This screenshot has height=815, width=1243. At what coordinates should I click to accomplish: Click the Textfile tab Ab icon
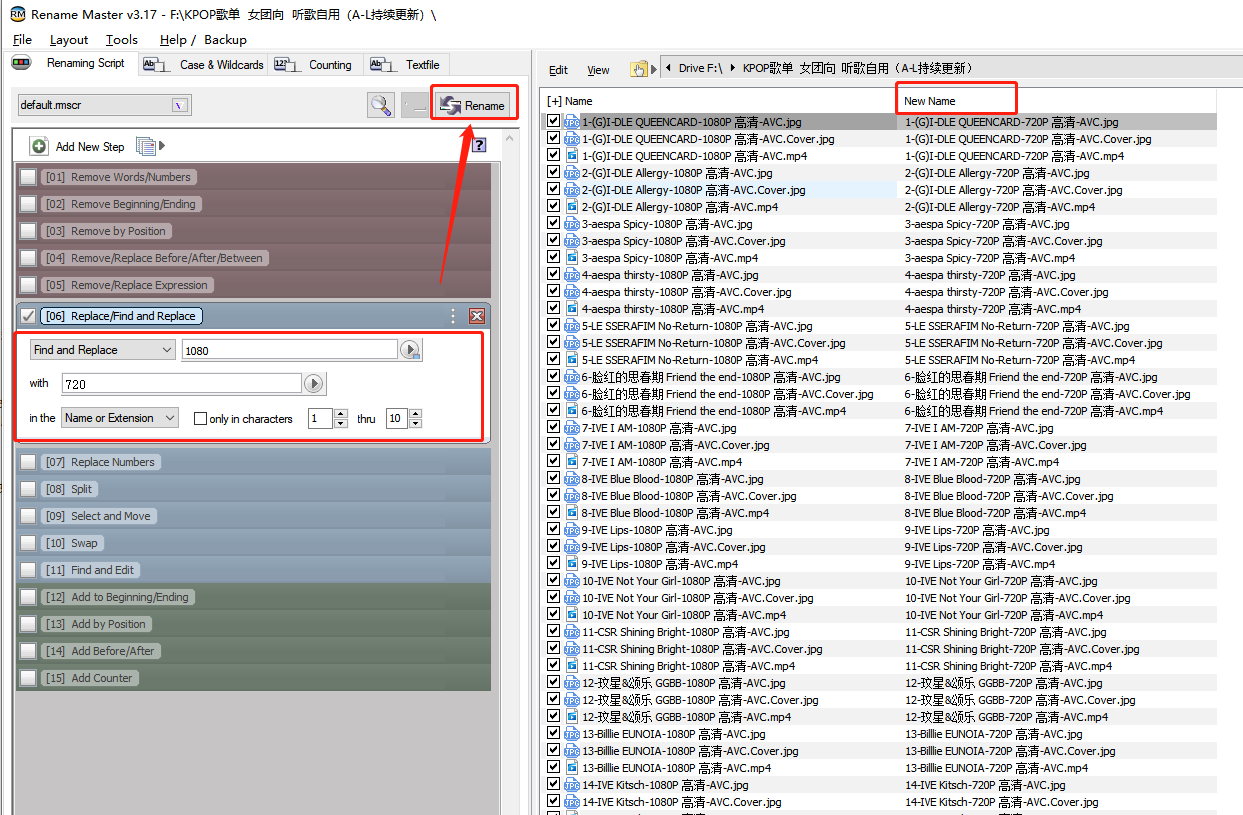(x=383, y=64)
